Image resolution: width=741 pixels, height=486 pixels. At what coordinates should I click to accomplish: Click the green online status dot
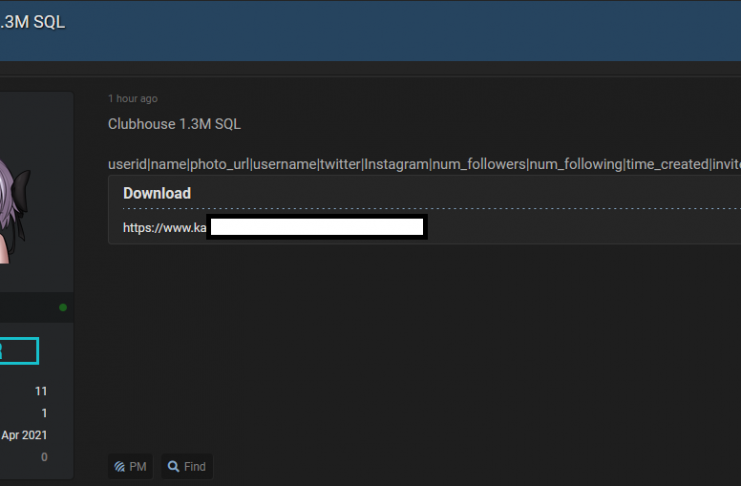pos(63,308)
